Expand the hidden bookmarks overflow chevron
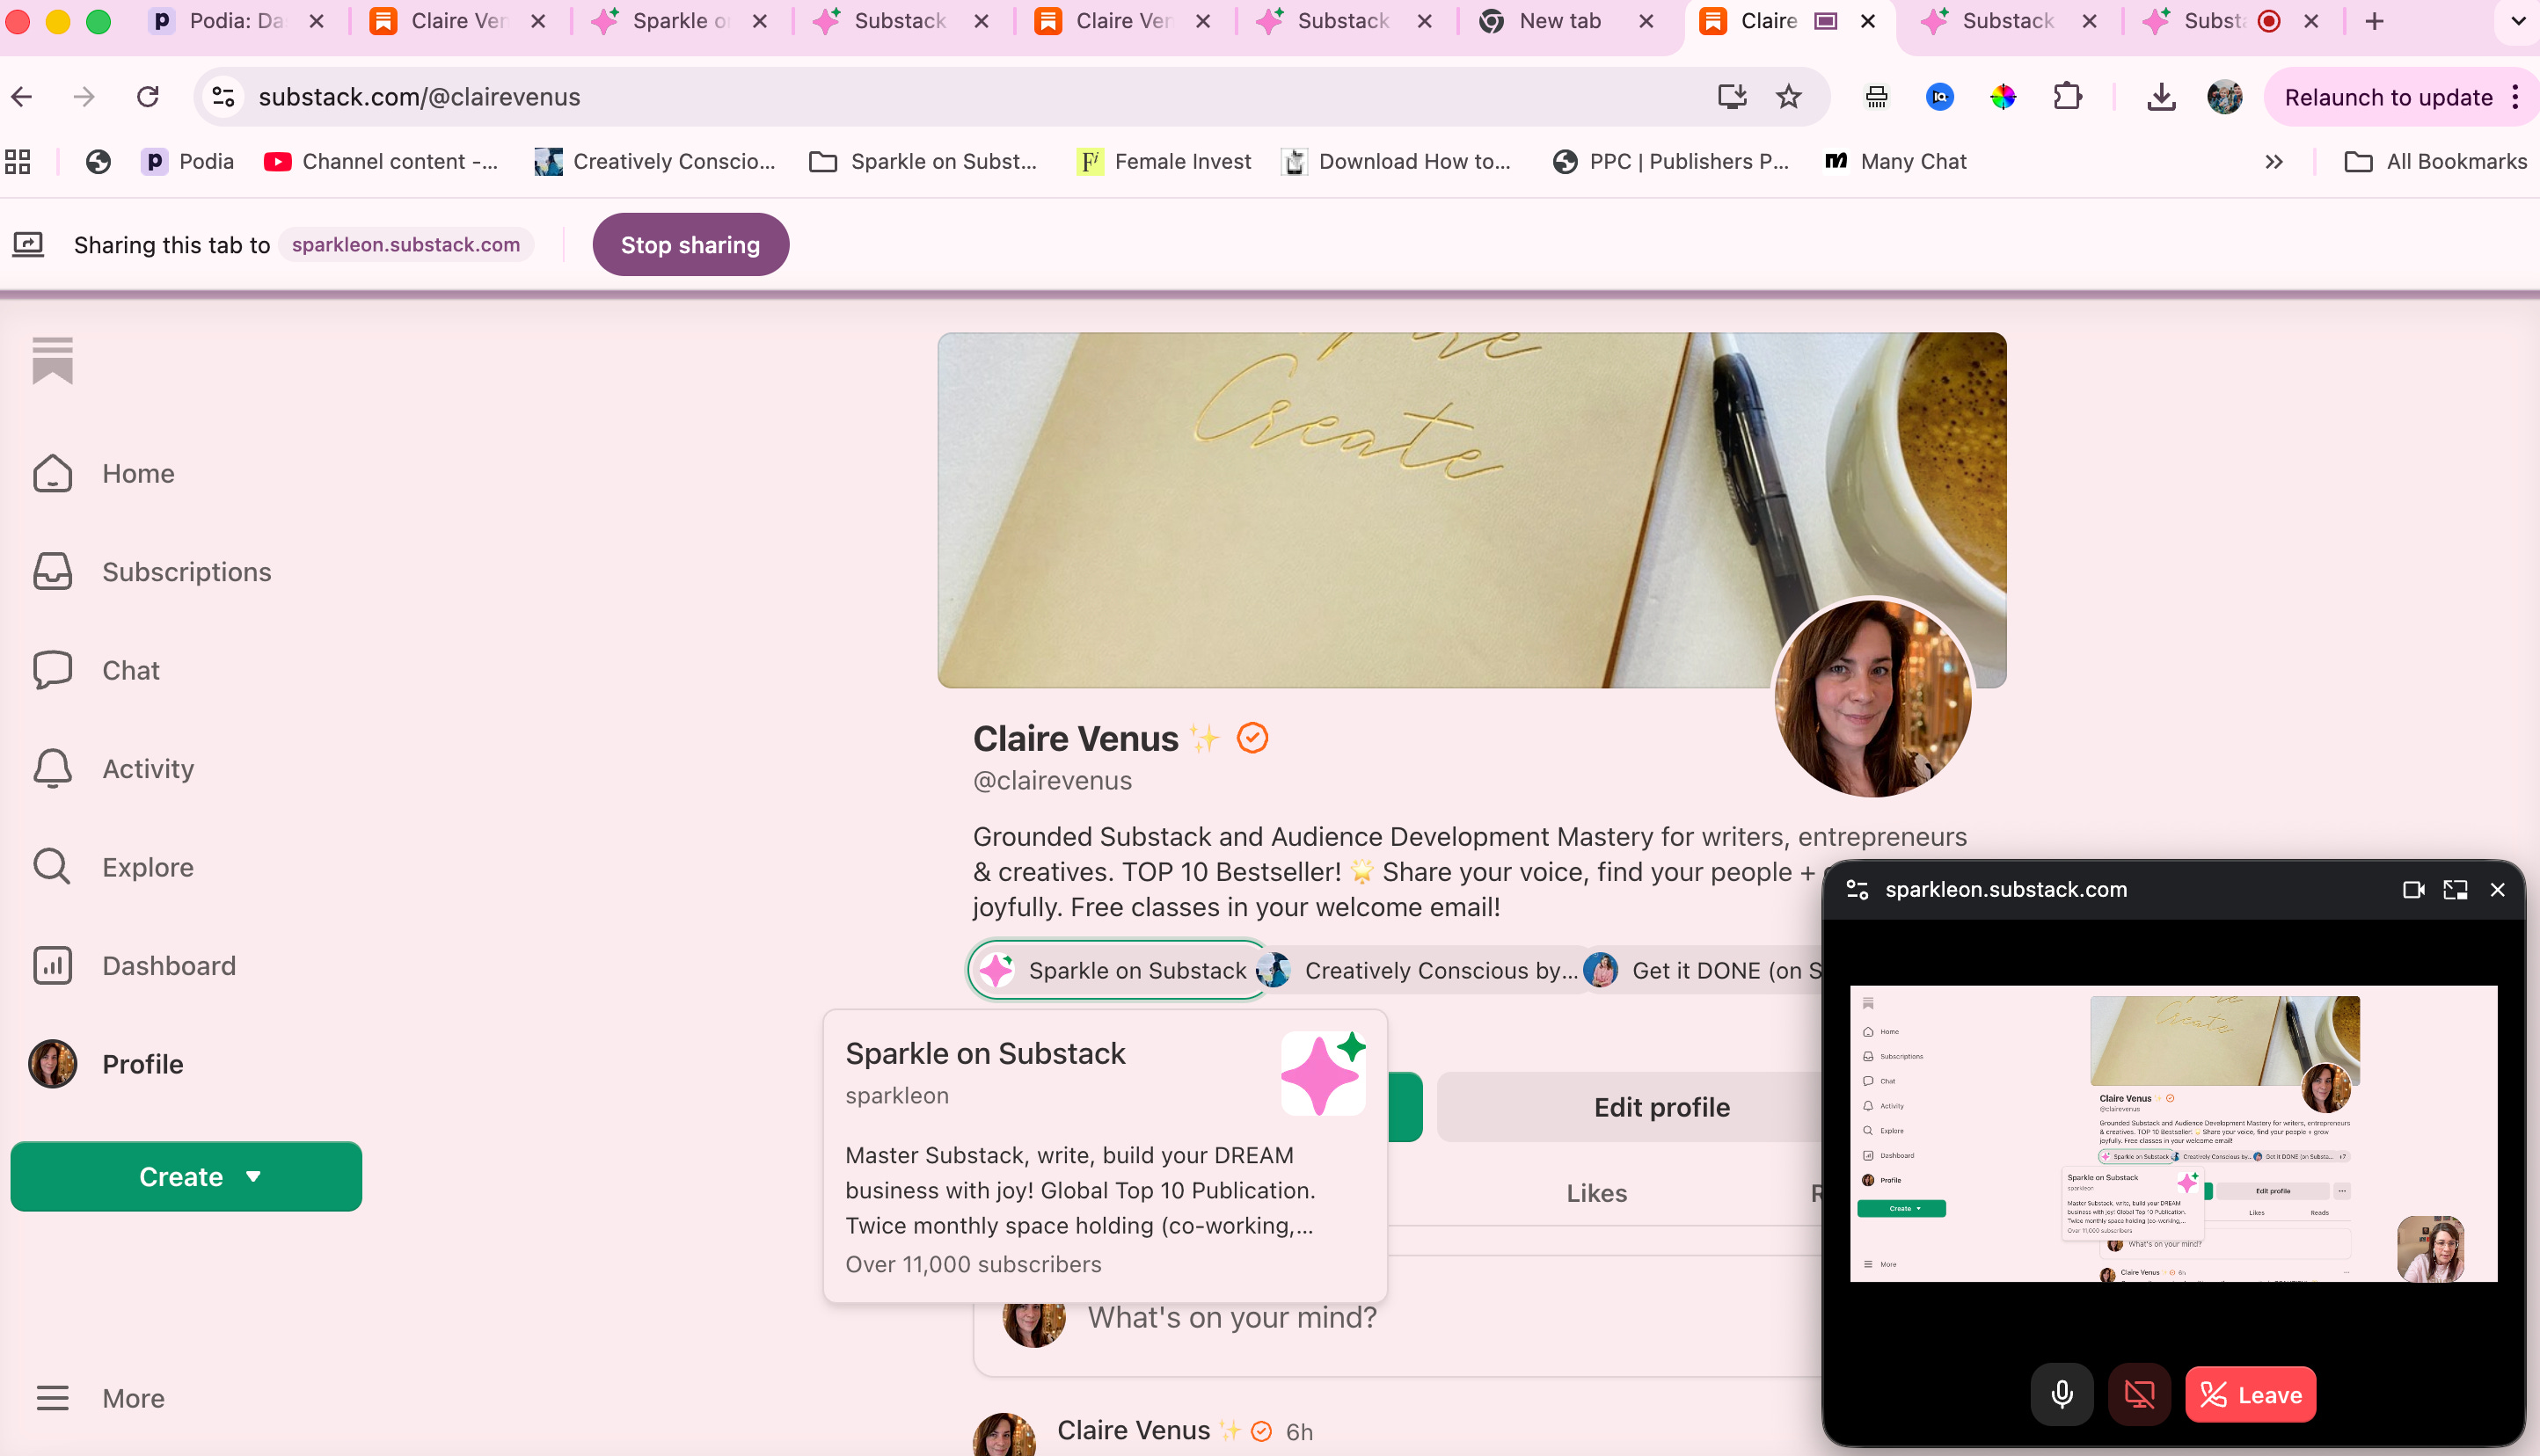This screenshot has width=2540, height=1456. pos(2273,162)
